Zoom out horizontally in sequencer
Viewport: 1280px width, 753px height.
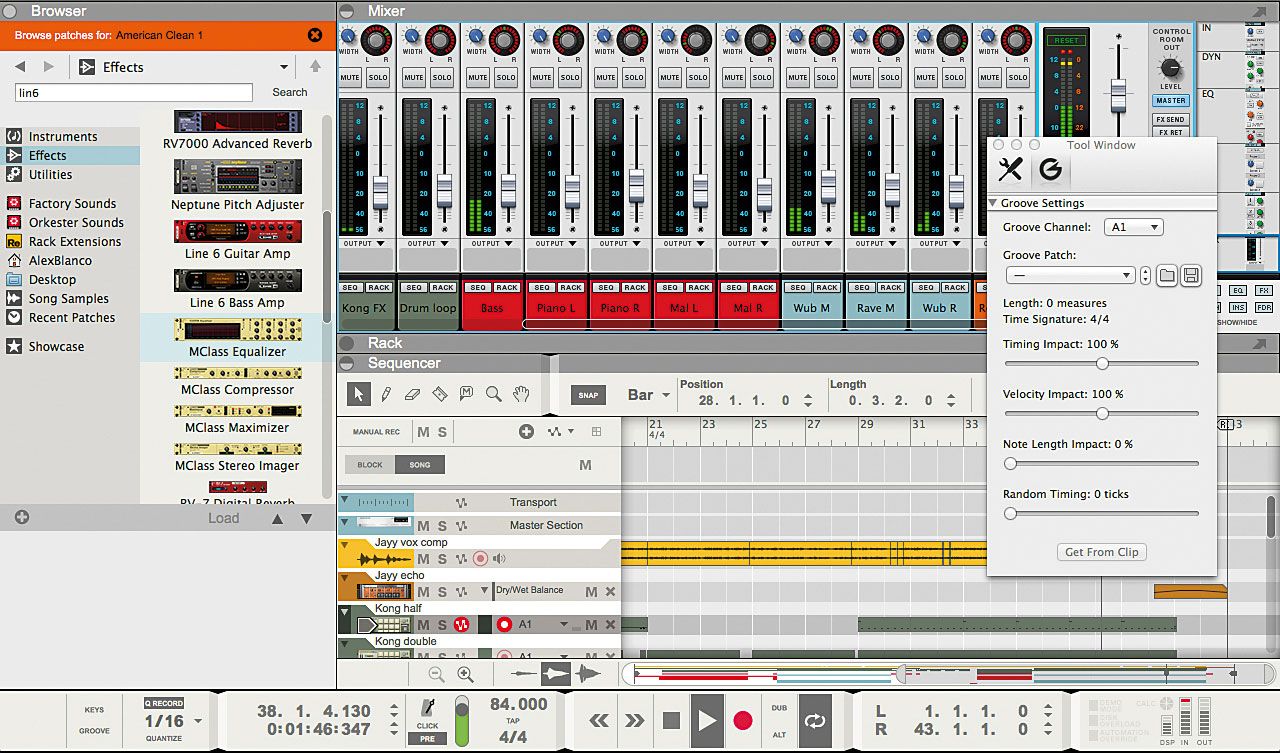click(437, 675)
